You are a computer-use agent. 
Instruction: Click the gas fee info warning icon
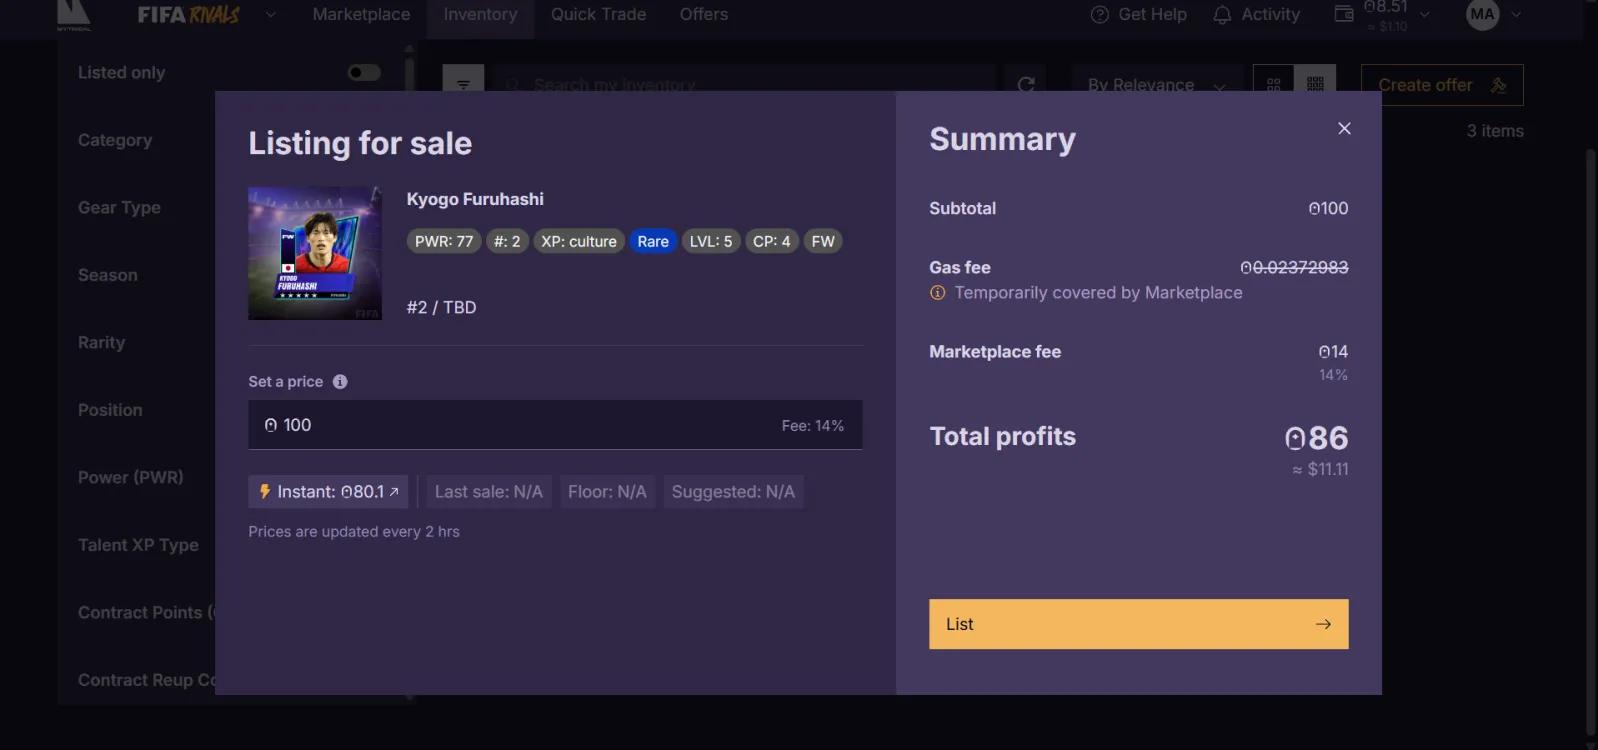[937, 293]
